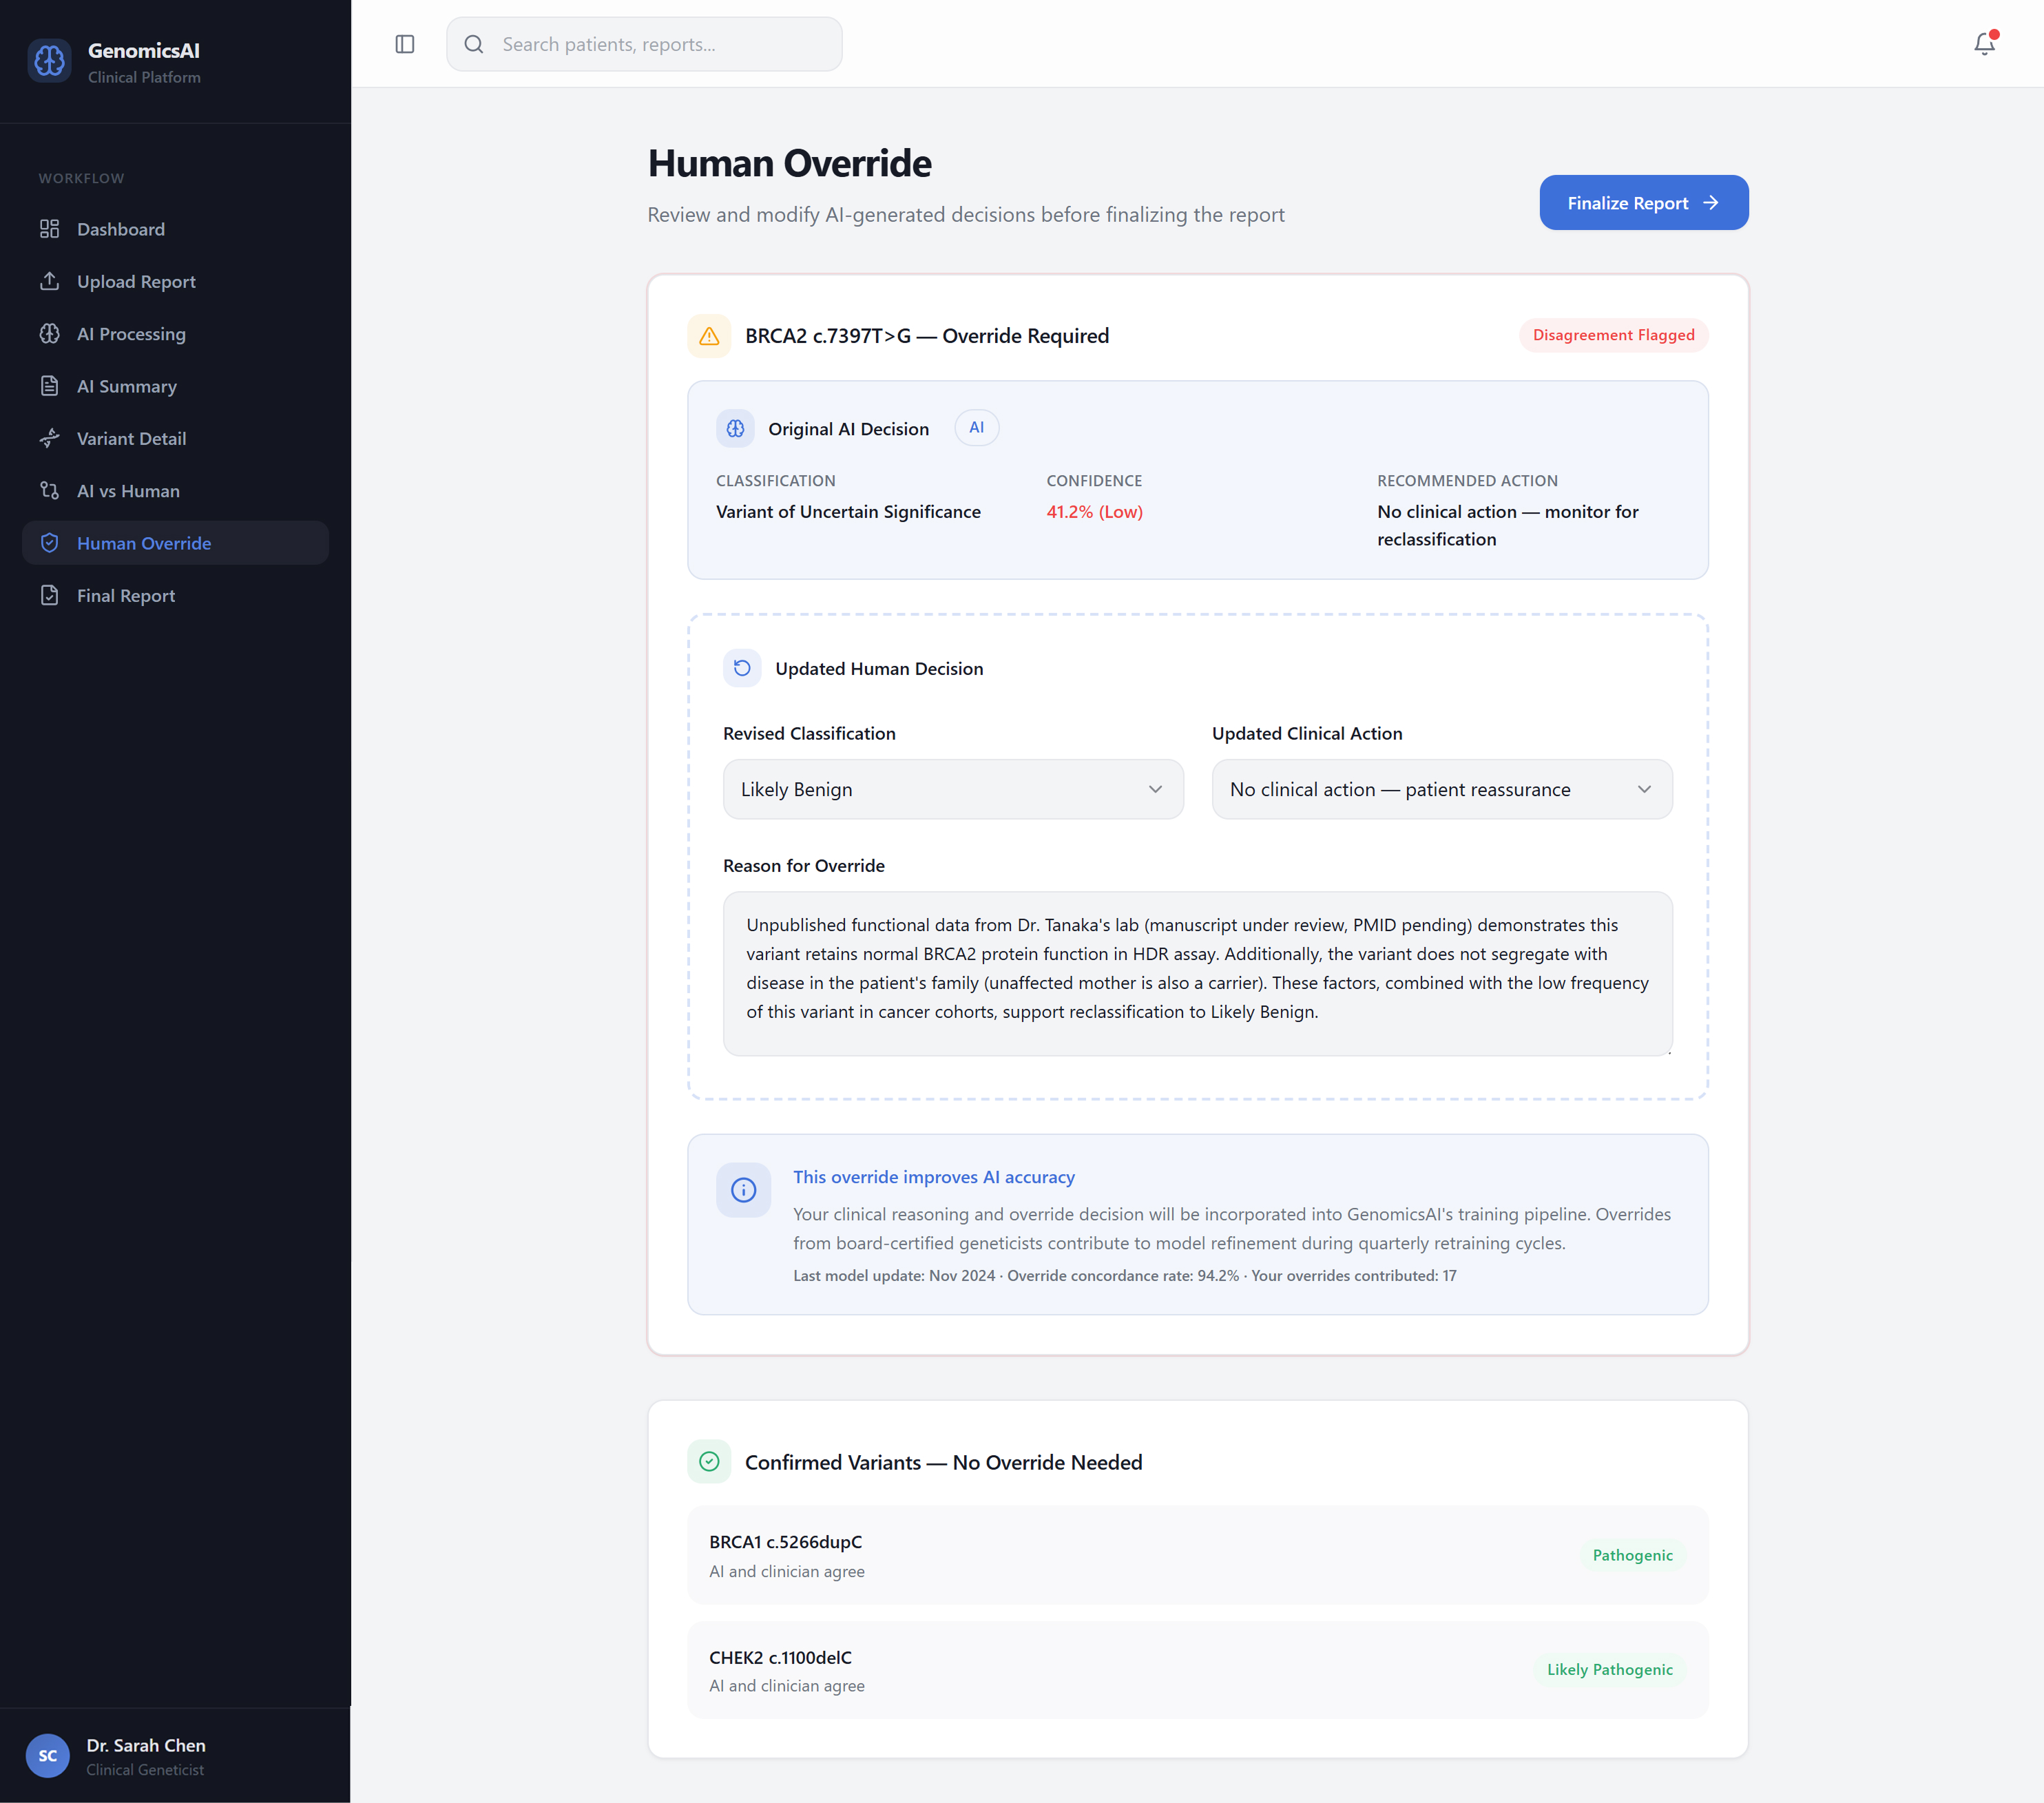
Task: Click the Human Override shield icon
Action: 49,543
